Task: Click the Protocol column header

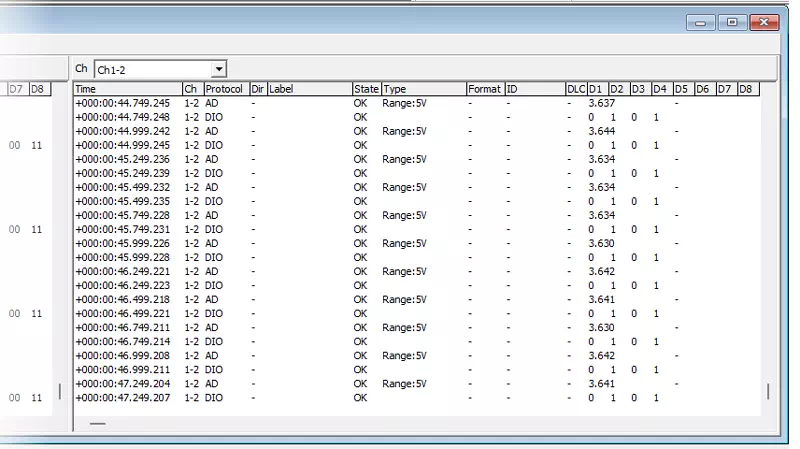Action: (225, 89)
